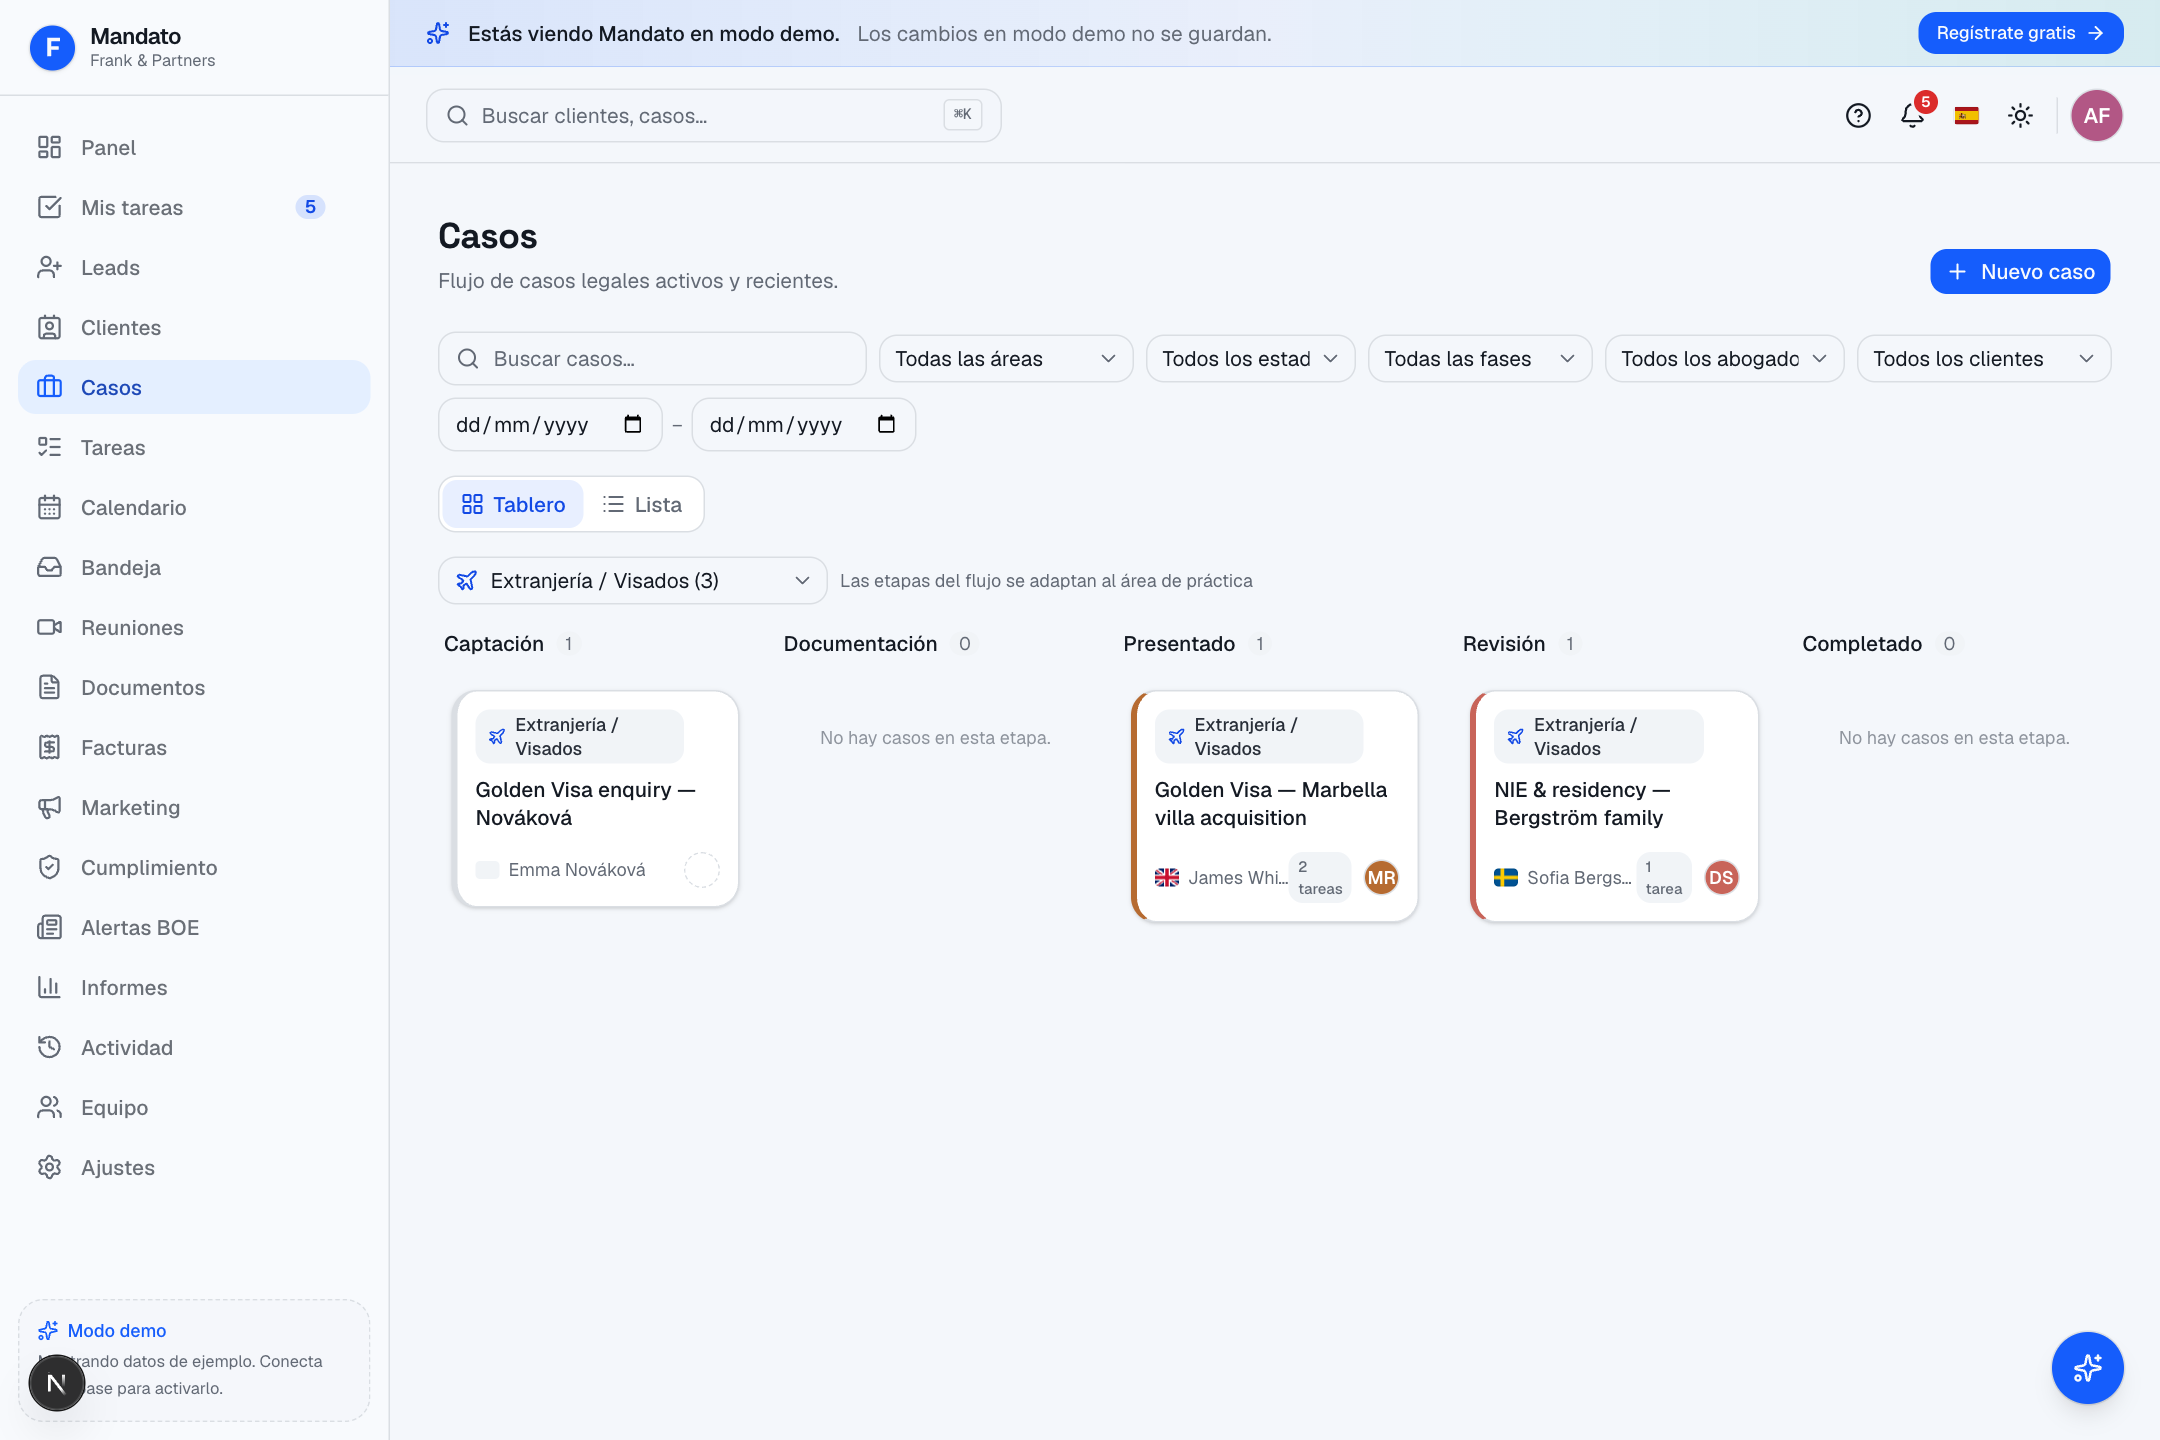Viewport: 2160px width, 1440px height.
Task: Click the Documentos file icon
Action: (x=49, y=687)
